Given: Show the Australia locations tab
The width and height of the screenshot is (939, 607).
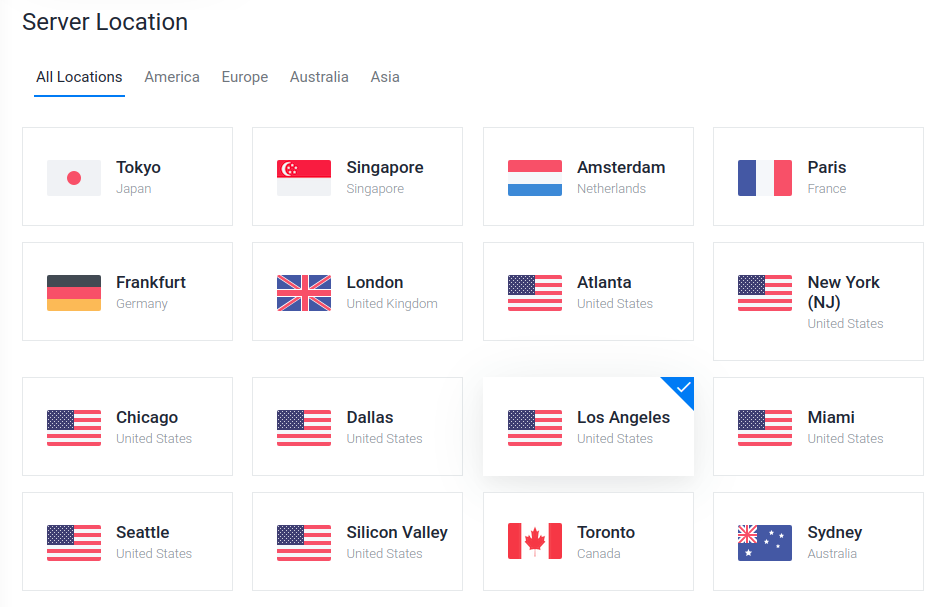Looking at the screenshot, I should pyautogui.click(x=319, y=77).
